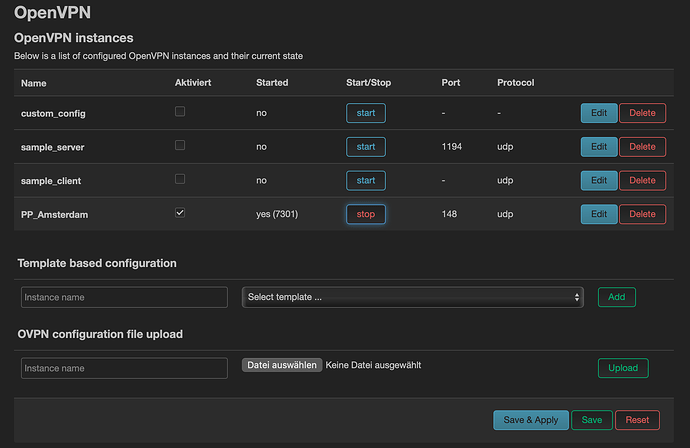
Task: Tick the sample_server Aktiviert checkbox
Action: click(x=180, y=146)
